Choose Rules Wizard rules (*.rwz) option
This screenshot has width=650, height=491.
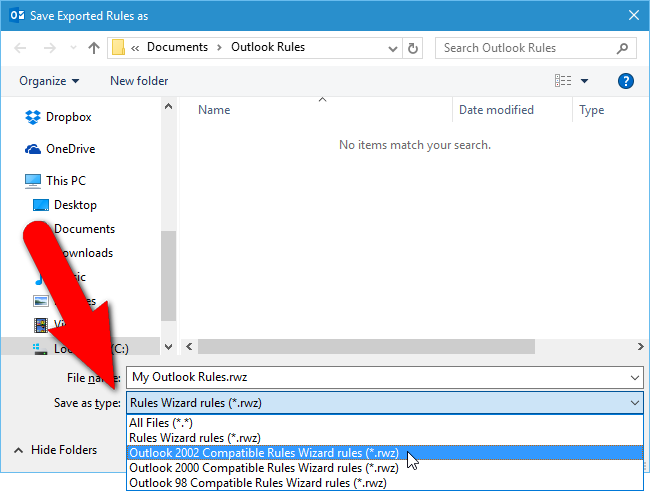tap(385, 438)
